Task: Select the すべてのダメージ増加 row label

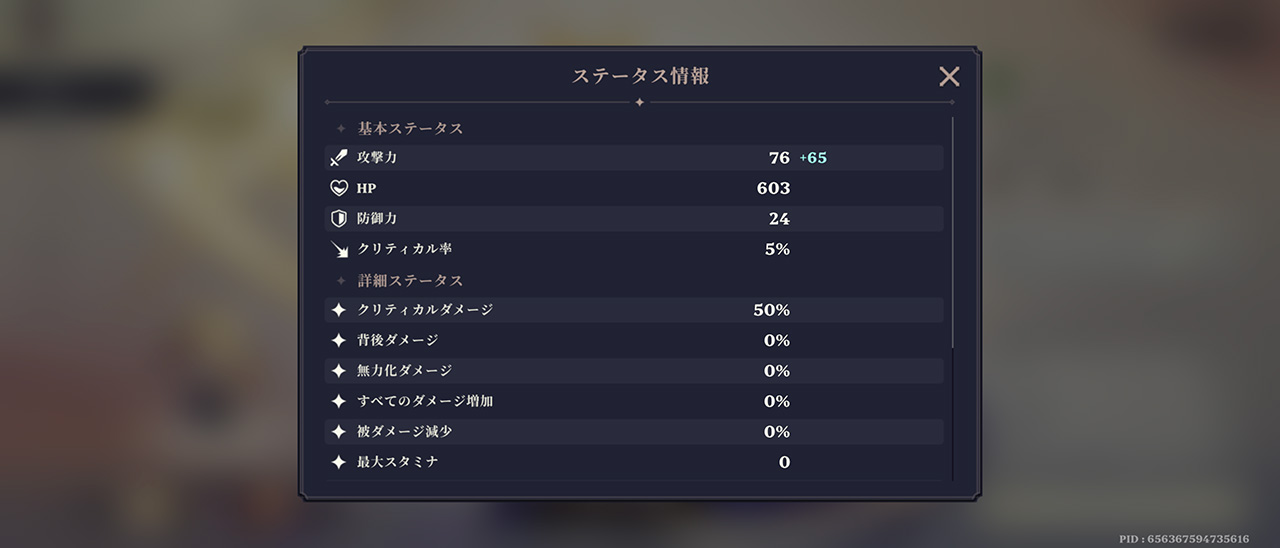Action: click(425, 401)
